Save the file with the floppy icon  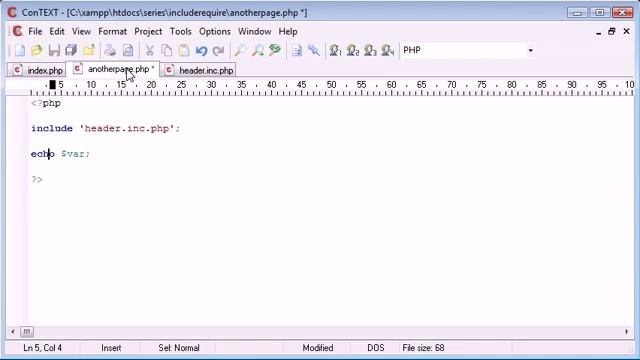(54, 50)
